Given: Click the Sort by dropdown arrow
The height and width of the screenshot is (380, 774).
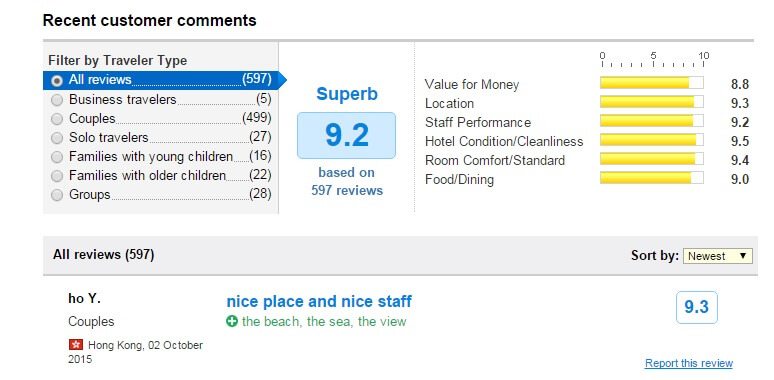Looking at the screenshot, I should (x=743, y=256).
